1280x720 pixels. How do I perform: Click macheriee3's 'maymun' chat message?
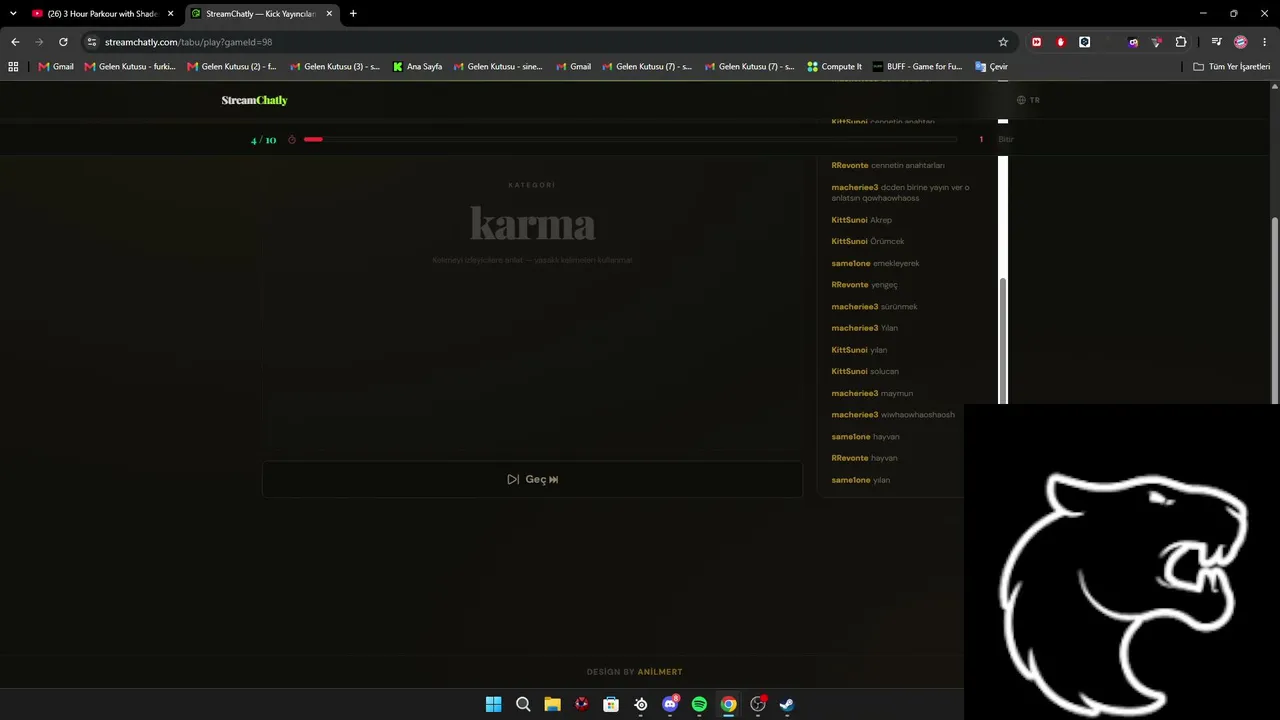872,393
